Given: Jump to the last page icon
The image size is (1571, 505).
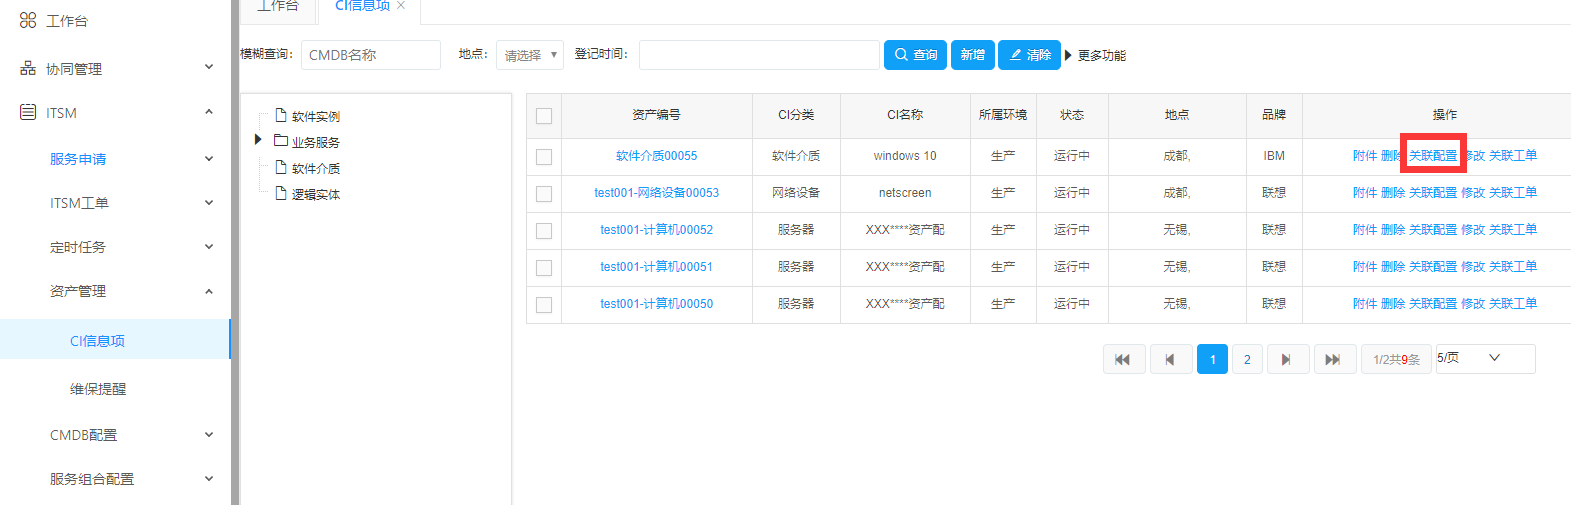Looking at the screenshot, I should tap(1333, 359).
